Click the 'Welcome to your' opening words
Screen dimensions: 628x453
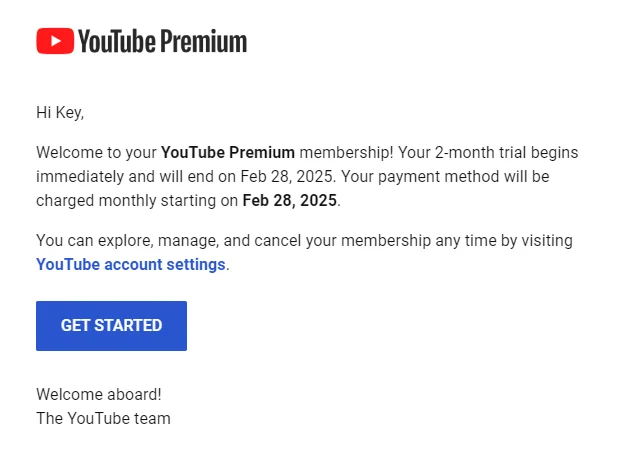click(96, 153)
